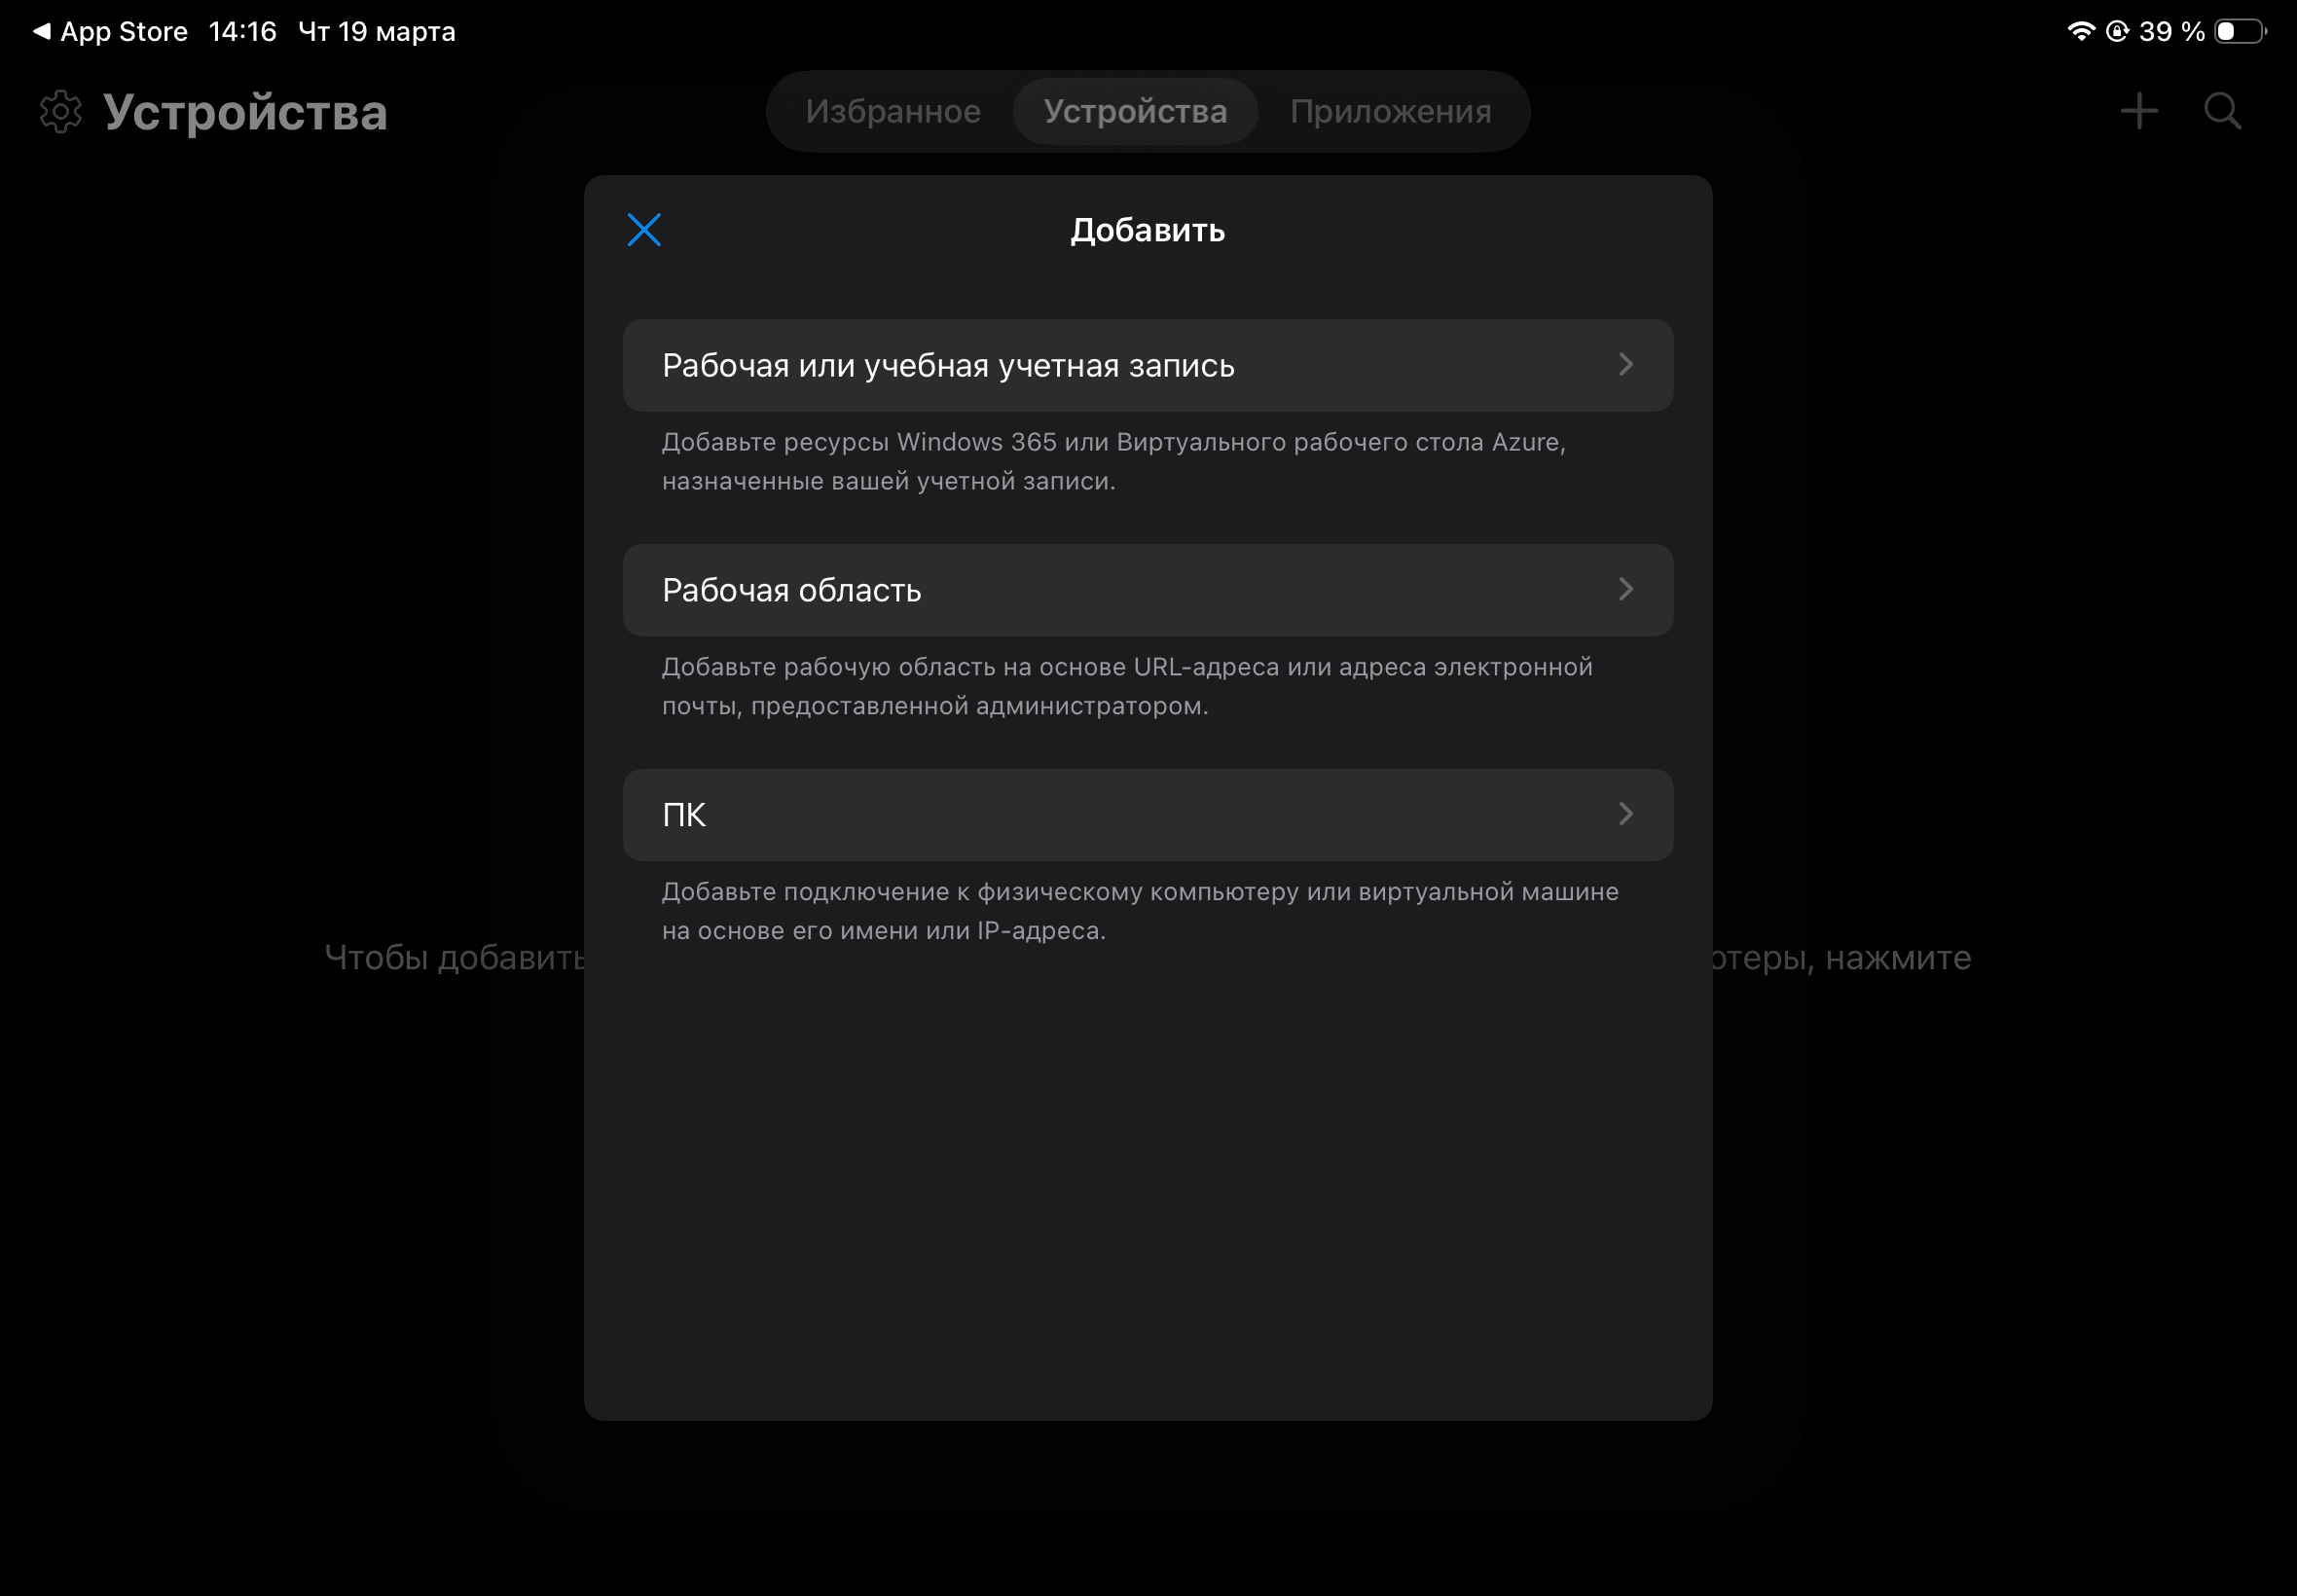Switch to the Избранное tab
Viewport: 2297px width, 1596px height.
tap(893, 111)
